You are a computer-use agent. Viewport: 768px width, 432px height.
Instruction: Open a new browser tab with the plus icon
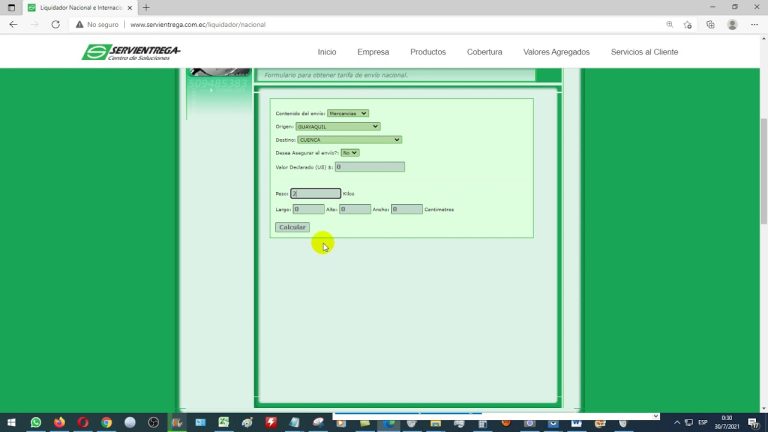point(146,7)
